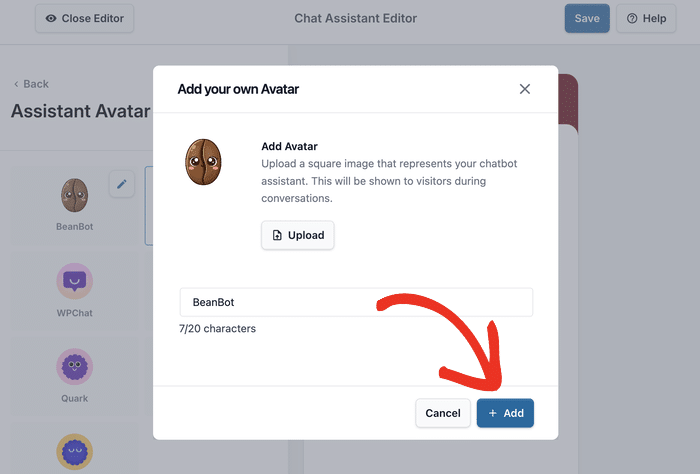The width and height of the screenshot is (700, 474).
Task: Click the Chat Assistant Editor title
Action: tap(356, 18)
